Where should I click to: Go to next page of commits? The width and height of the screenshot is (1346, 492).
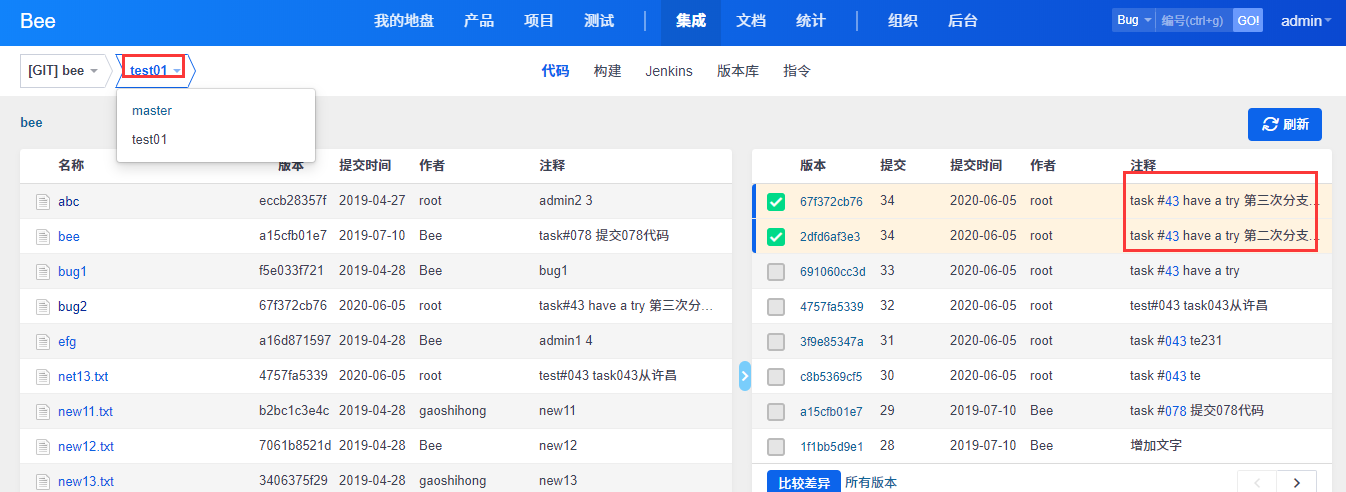point(1297,483)
